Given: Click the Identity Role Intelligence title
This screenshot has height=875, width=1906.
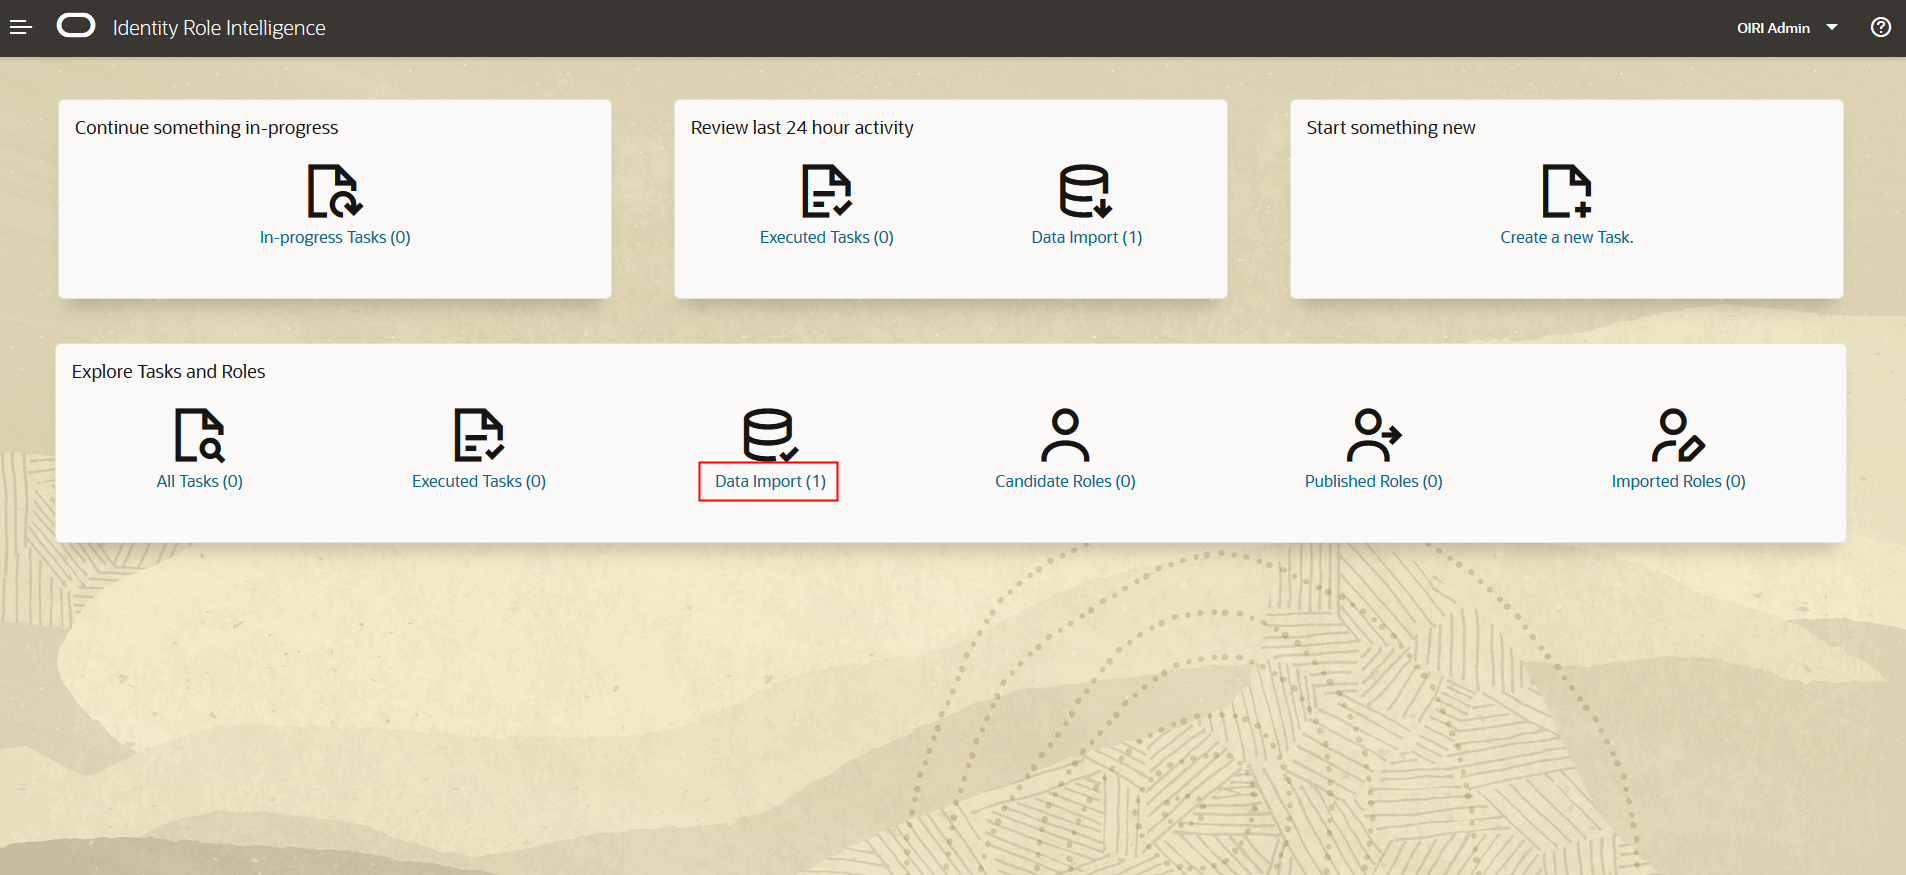Looking at the screenshot, I should [x=219, y=28].
